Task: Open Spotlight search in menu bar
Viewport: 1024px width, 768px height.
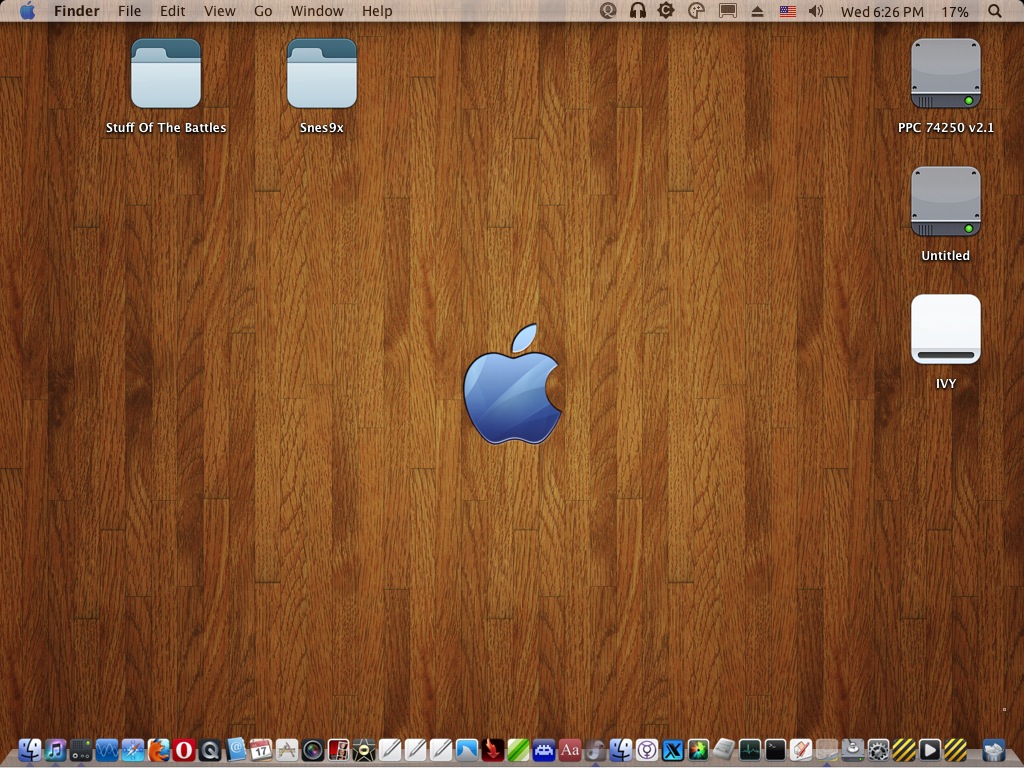Action: pos(995,11)
